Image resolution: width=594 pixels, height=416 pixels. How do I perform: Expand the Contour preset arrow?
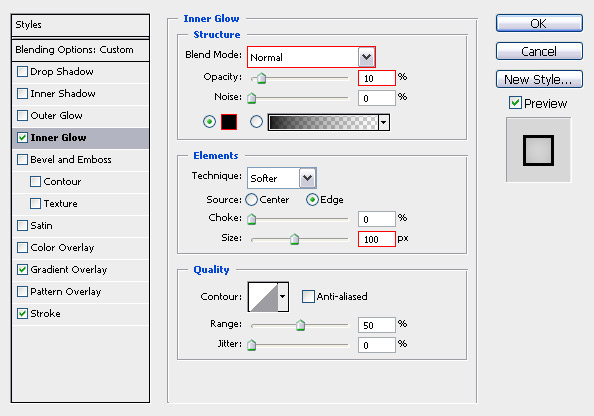tap(283, 297)
